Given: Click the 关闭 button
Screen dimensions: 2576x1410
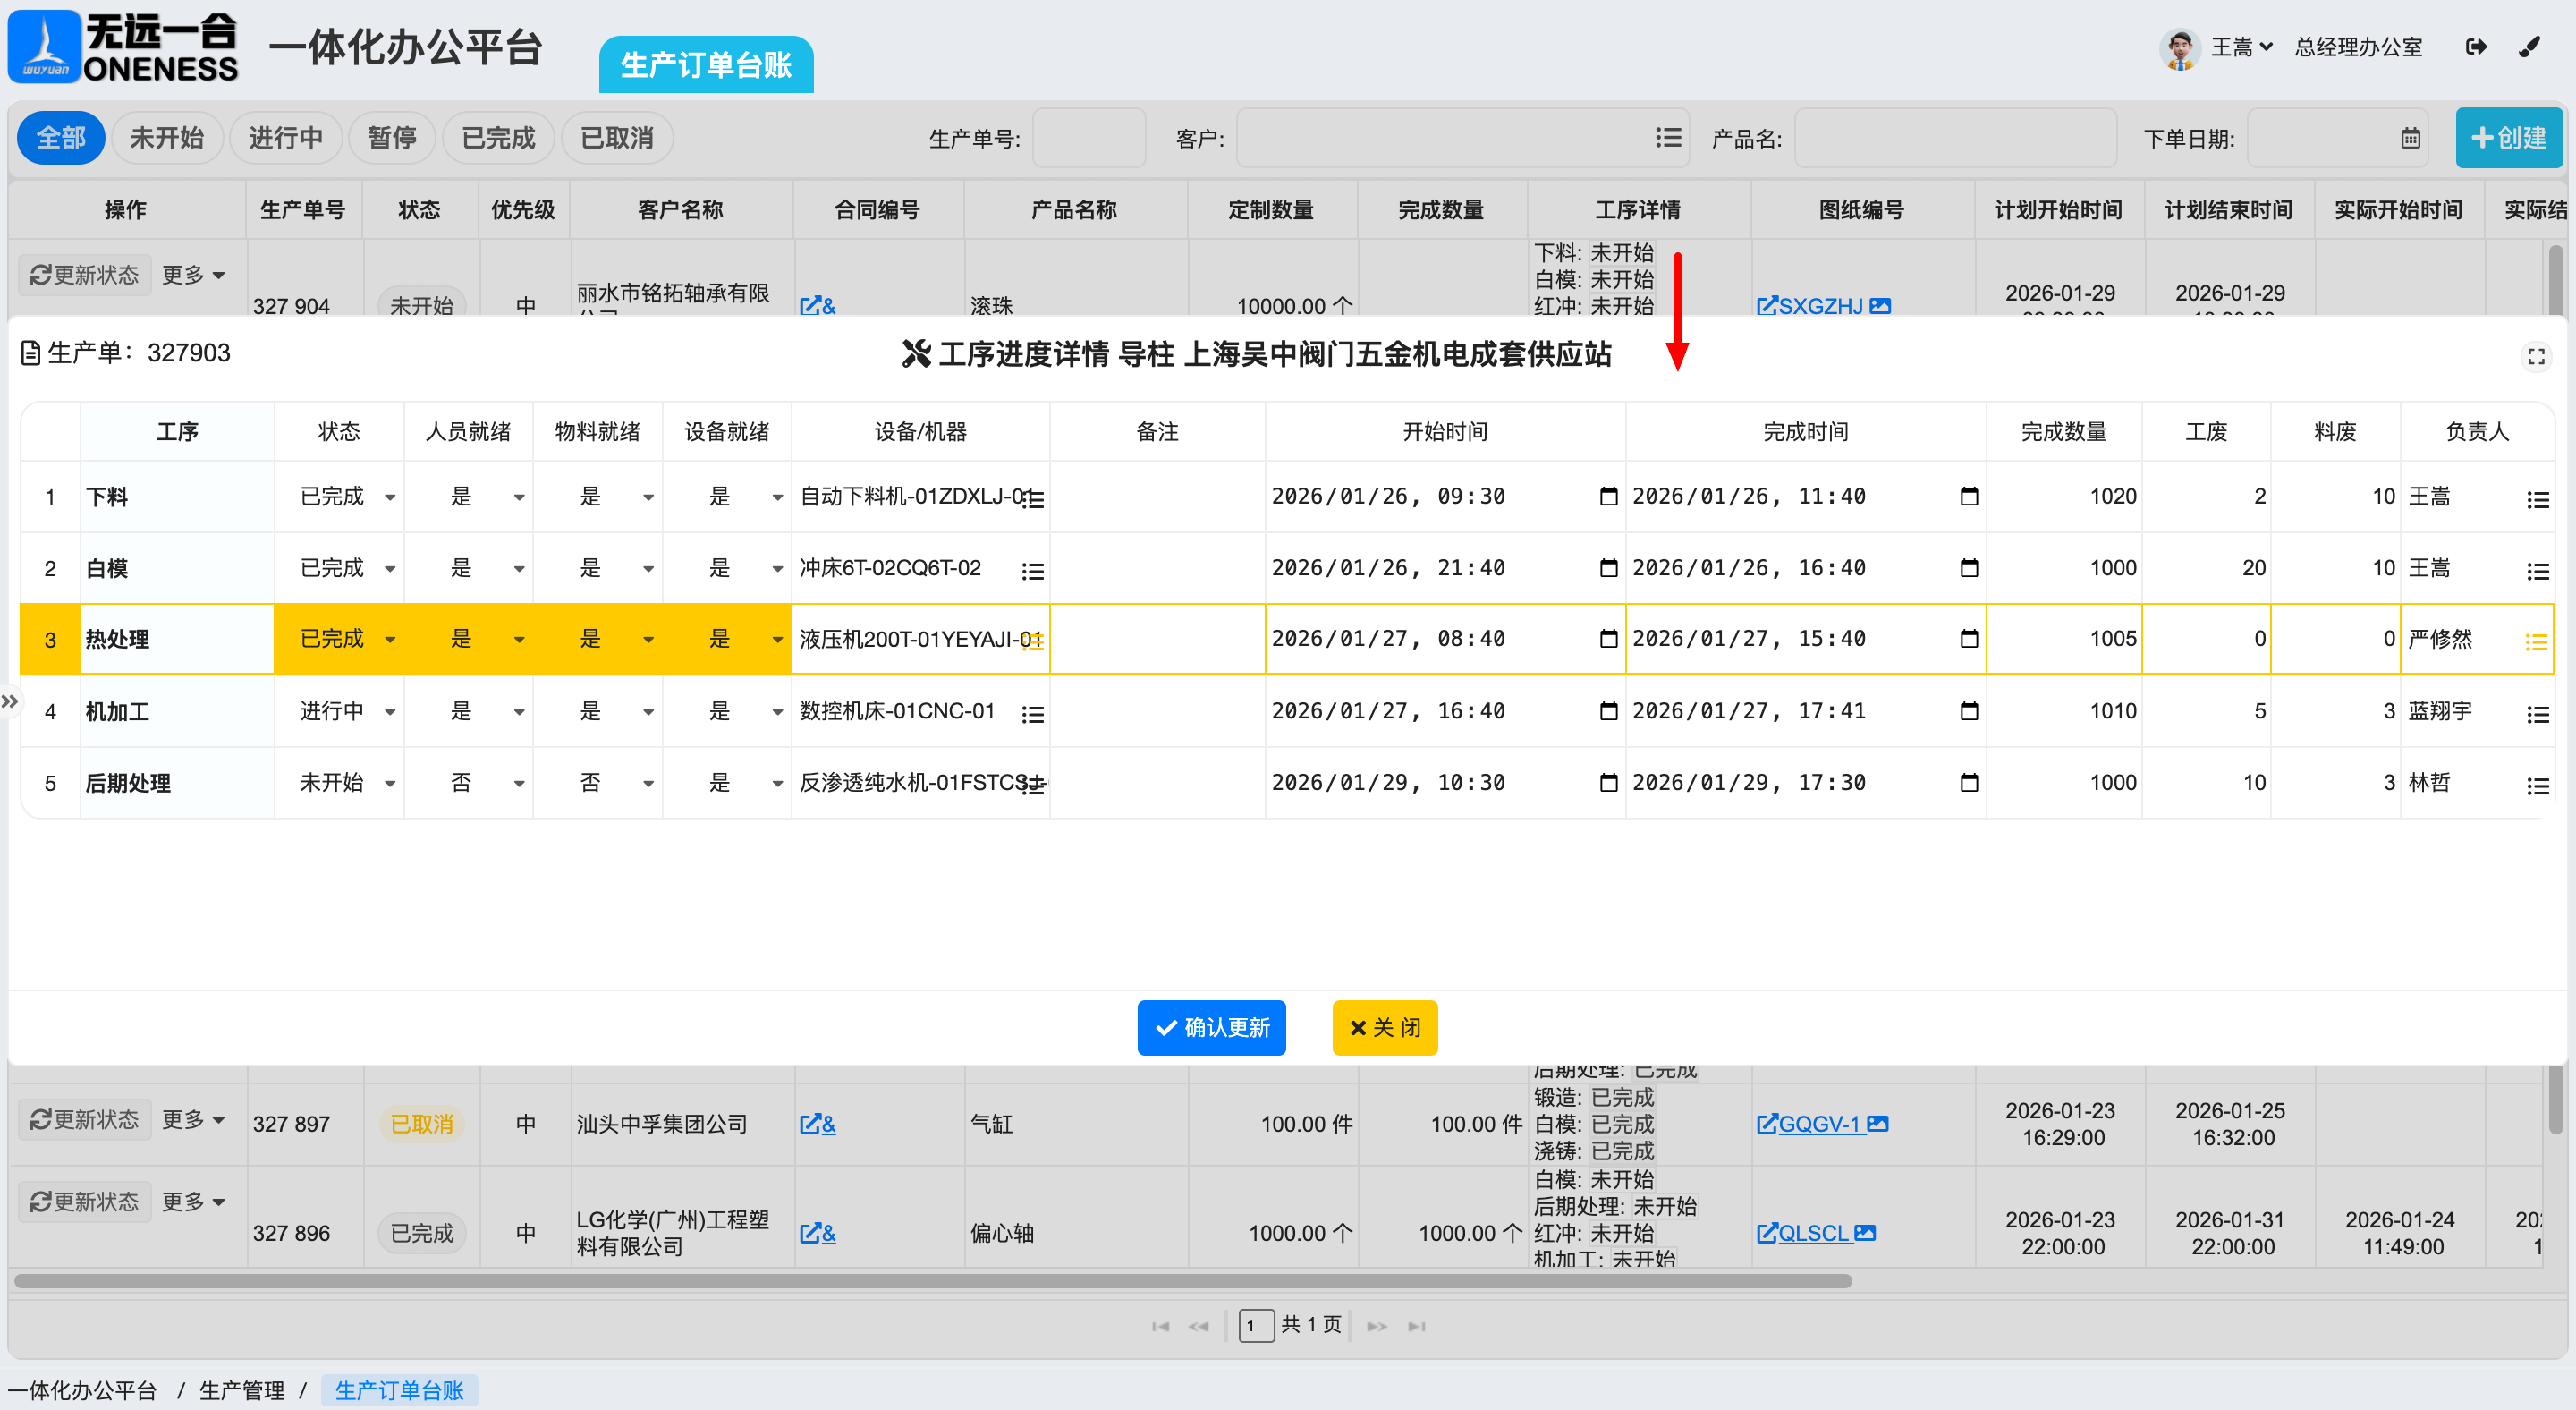Looking at the screenshot, I should (1384, 1027).
